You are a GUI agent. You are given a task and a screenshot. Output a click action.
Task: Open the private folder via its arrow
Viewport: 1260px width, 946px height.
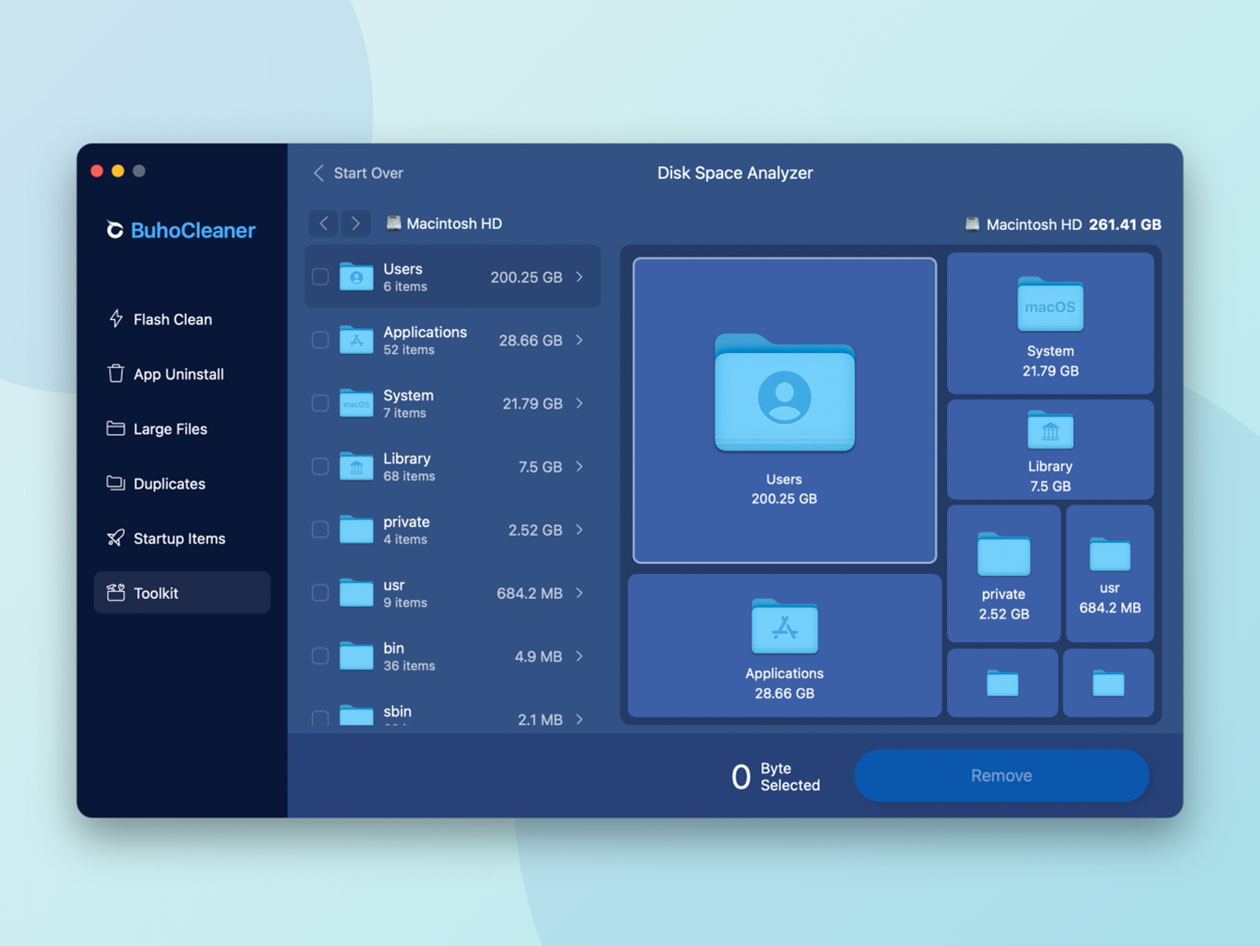coord(579,530)
